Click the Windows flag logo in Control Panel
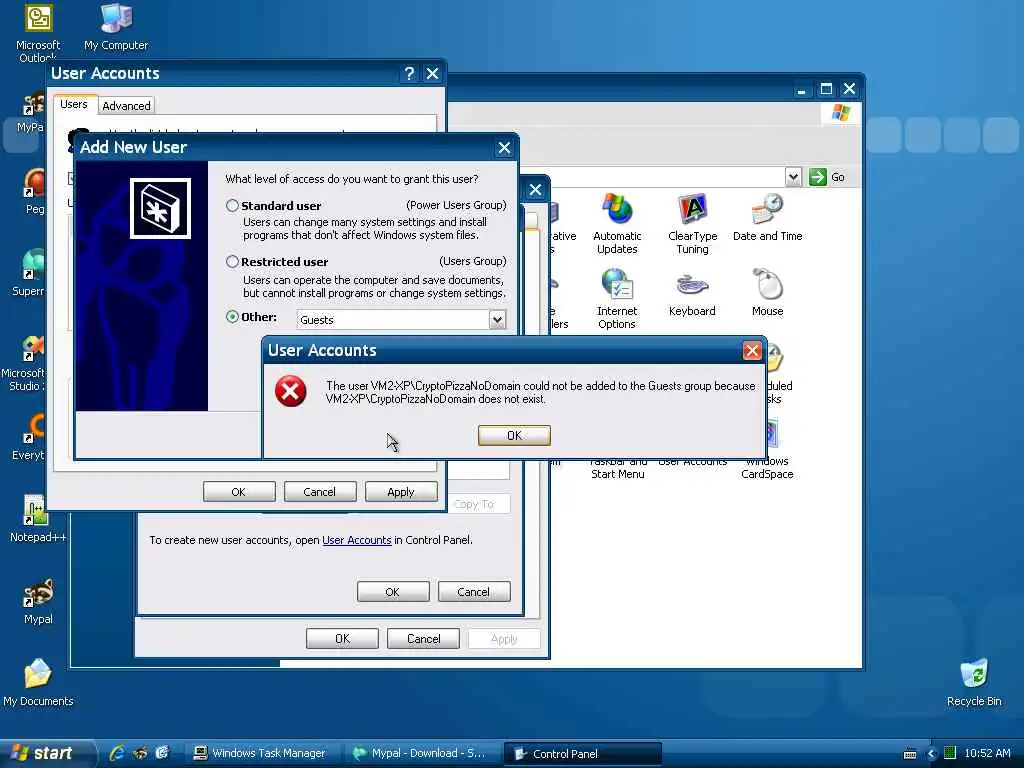 tap(840, 113)
